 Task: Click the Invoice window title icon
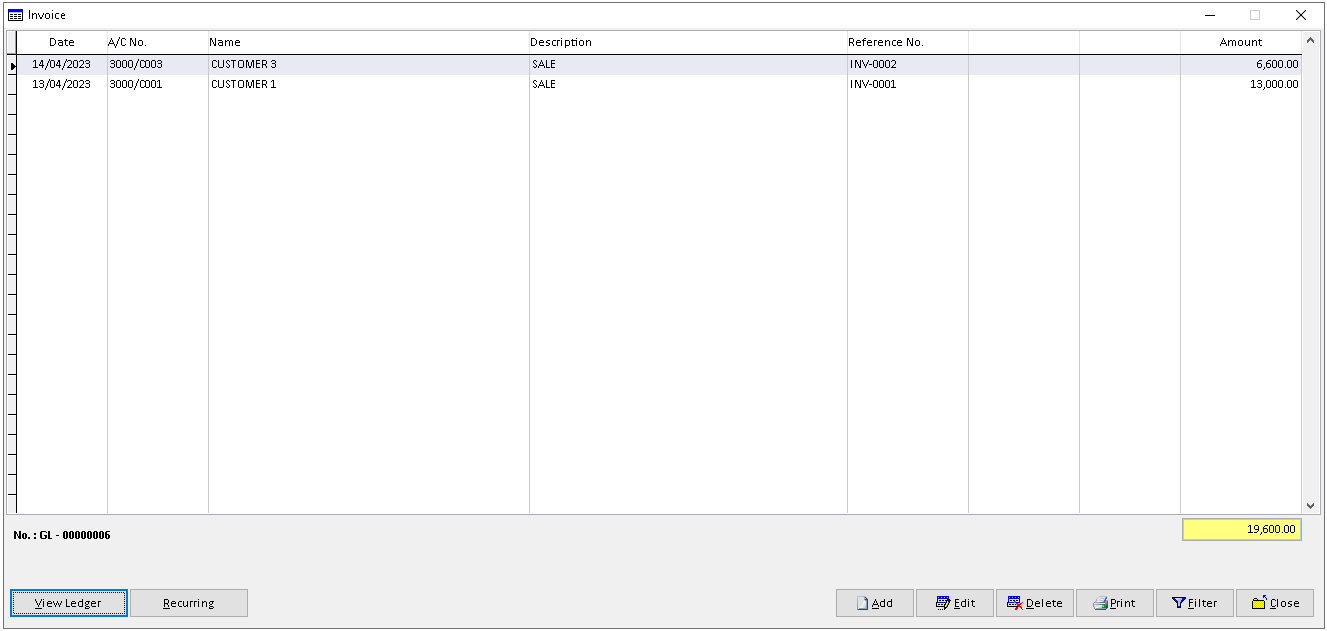pos(15,15)
